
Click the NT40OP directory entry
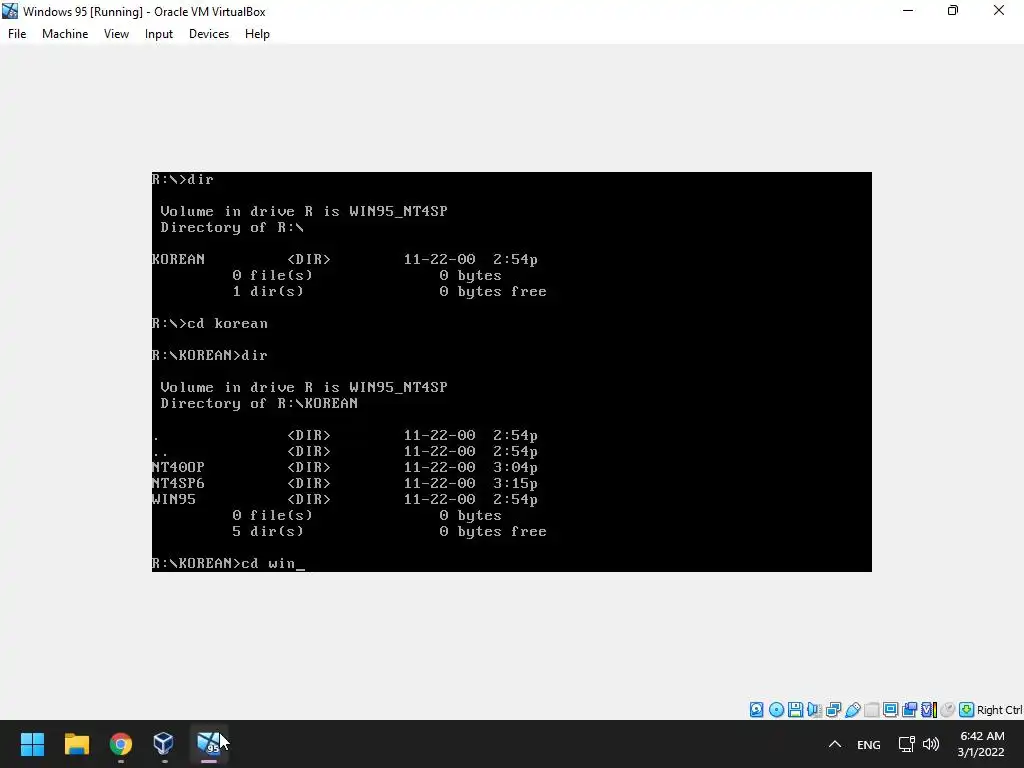coord(178,468)
